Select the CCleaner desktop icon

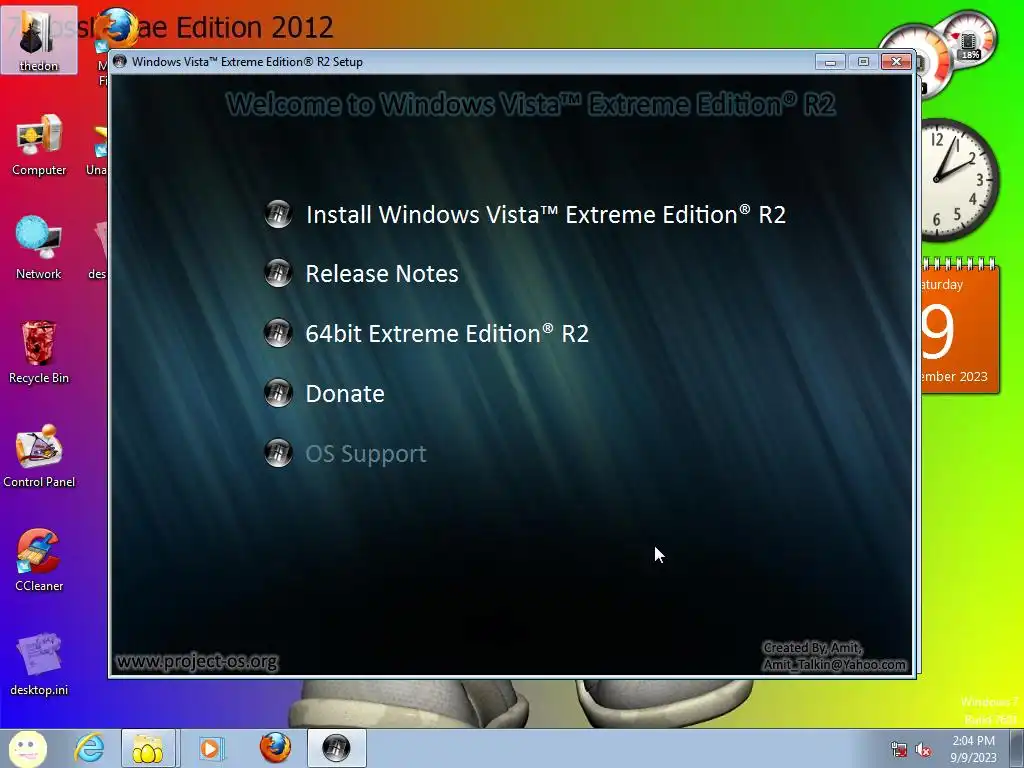tap(39, 560)
